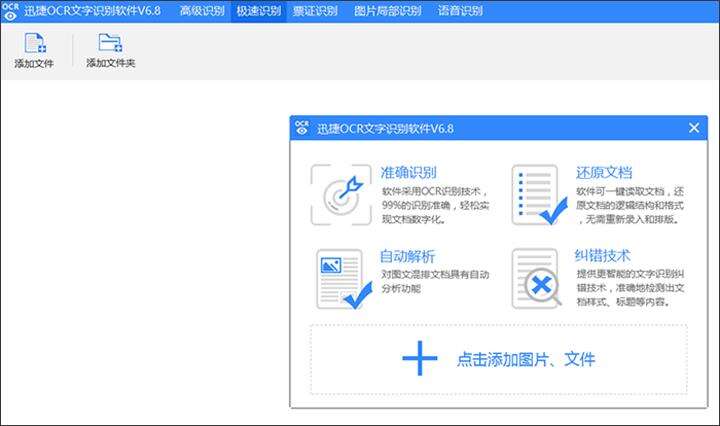
Task: Click 点击添加图片、文件 link
Action: click(526, 359)
